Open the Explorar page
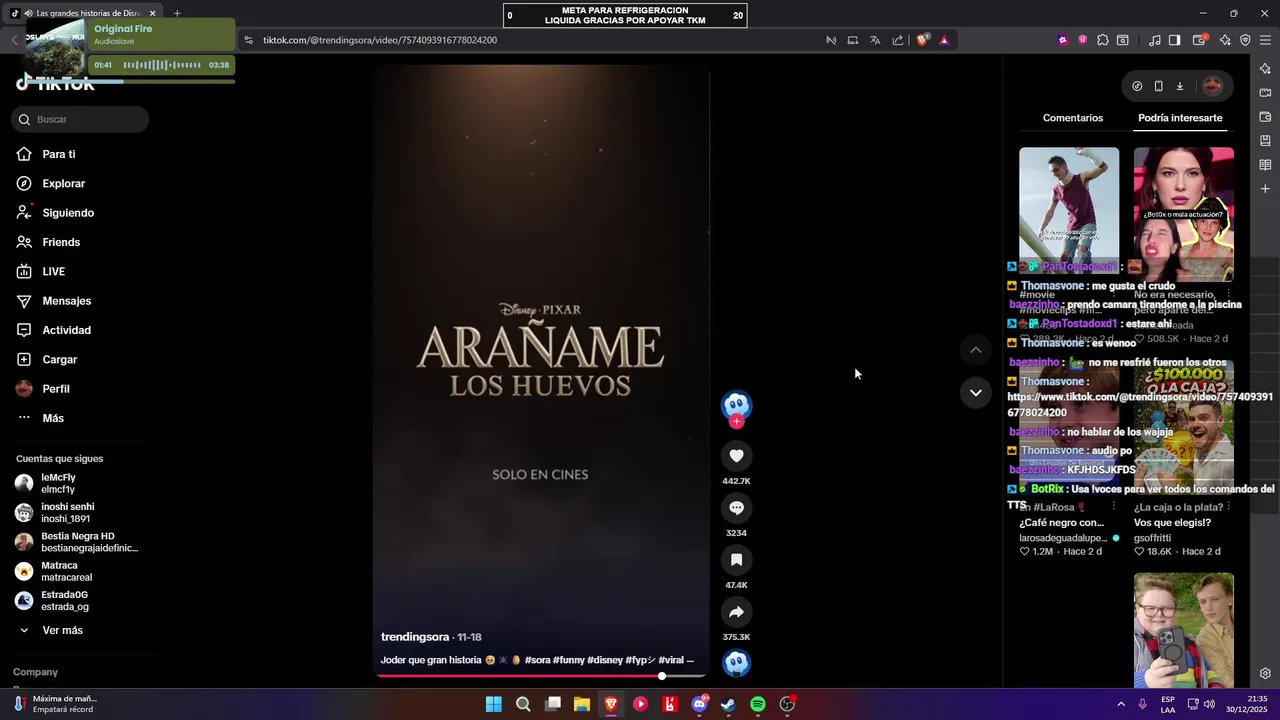This screenshot has height=720, width=1280. (x=63, y=183)
